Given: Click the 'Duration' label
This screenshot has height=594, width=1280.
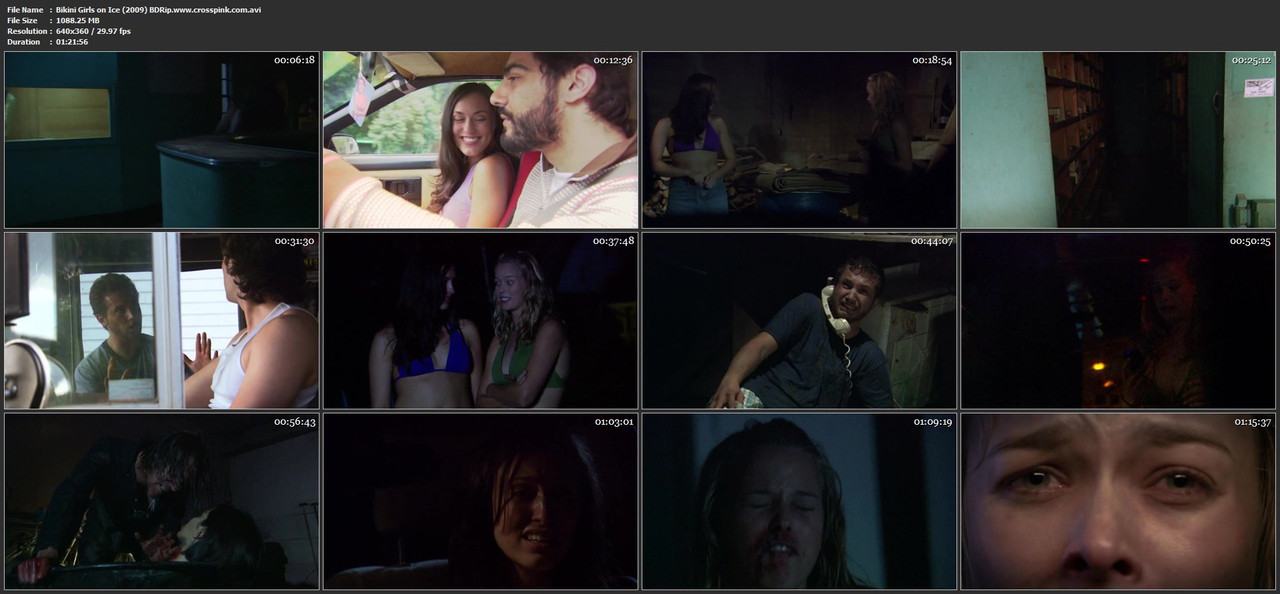Looking at the screenshot, I should tap(22, 42).
